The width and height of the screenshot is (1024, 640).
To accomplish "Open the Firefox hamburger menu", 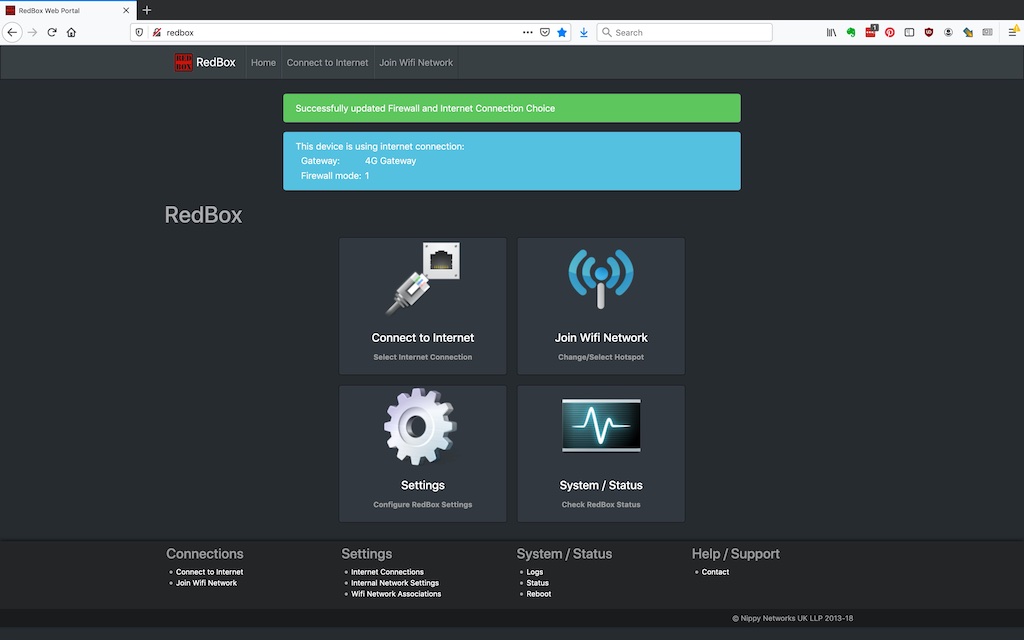I will click(x=1014, y=31).
